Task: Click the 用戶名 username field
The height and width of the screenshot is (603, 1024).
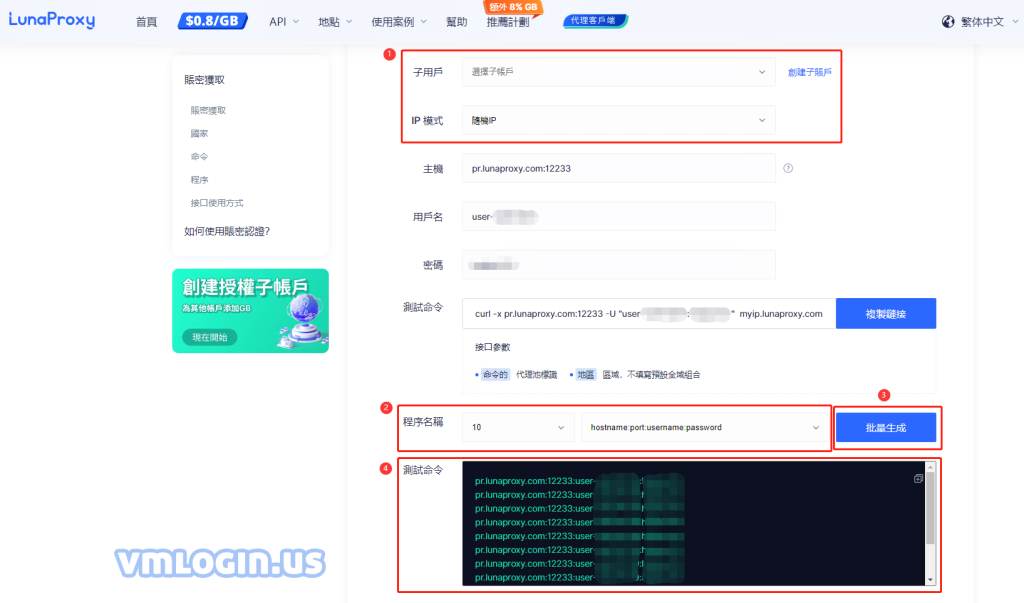Action: coord(618,217)
